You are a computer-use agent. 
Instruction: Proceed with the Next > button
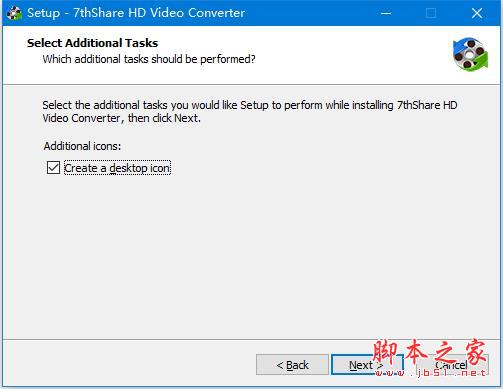[x=366, y=365]
